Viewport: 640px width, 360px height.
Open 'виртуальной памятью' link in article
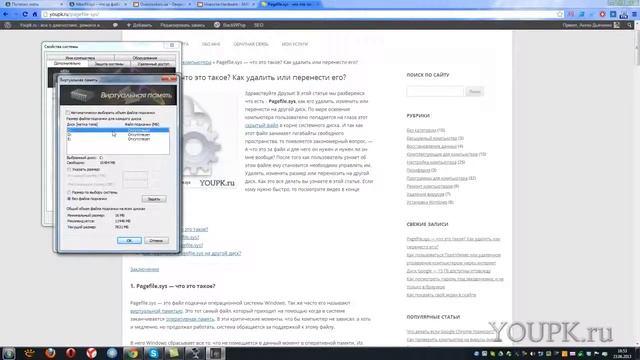pyautogui.click(x=156, y=311)
